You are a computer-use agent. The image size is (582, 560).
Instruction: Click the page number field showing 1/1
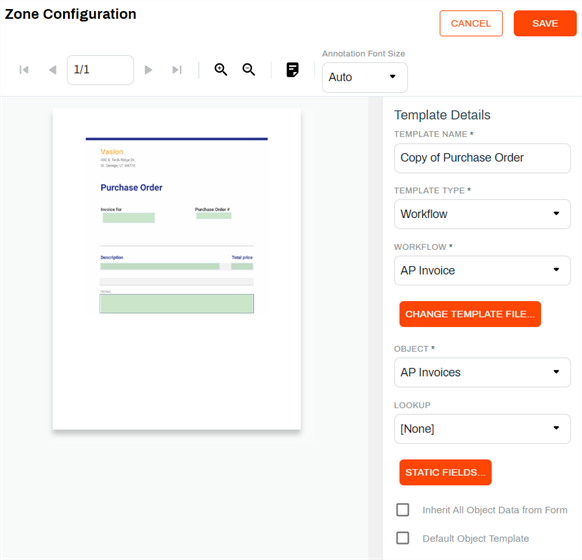point(100,70)
